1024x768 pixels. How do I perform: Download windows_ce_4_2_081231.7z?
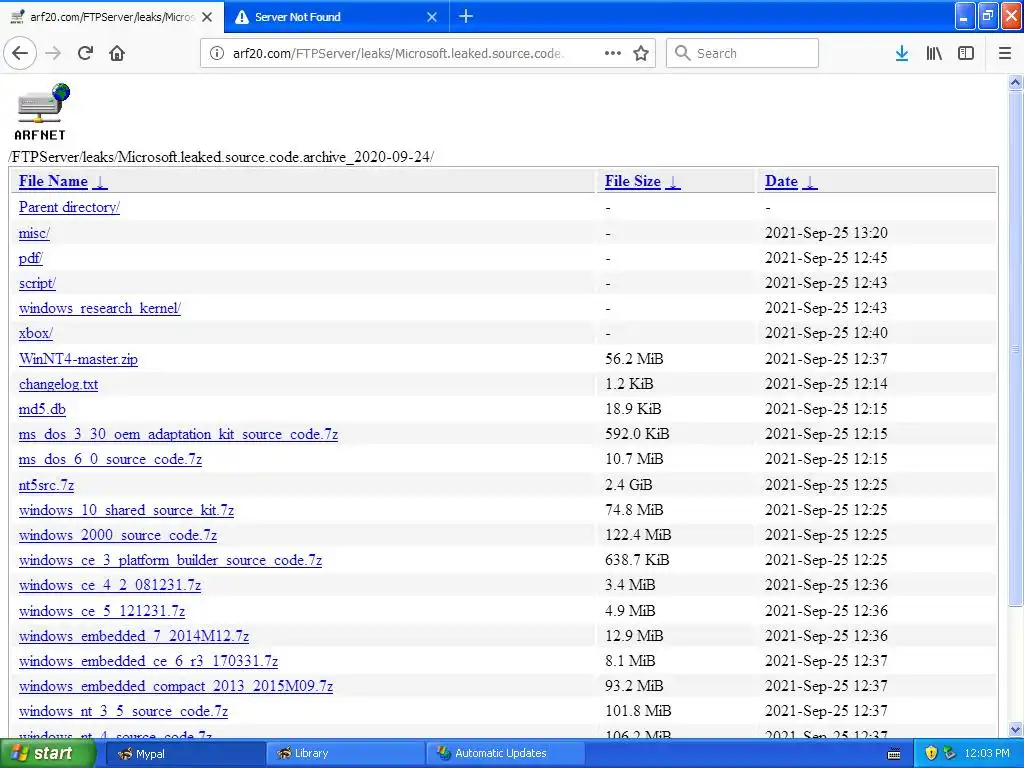[x=110, y=585]
